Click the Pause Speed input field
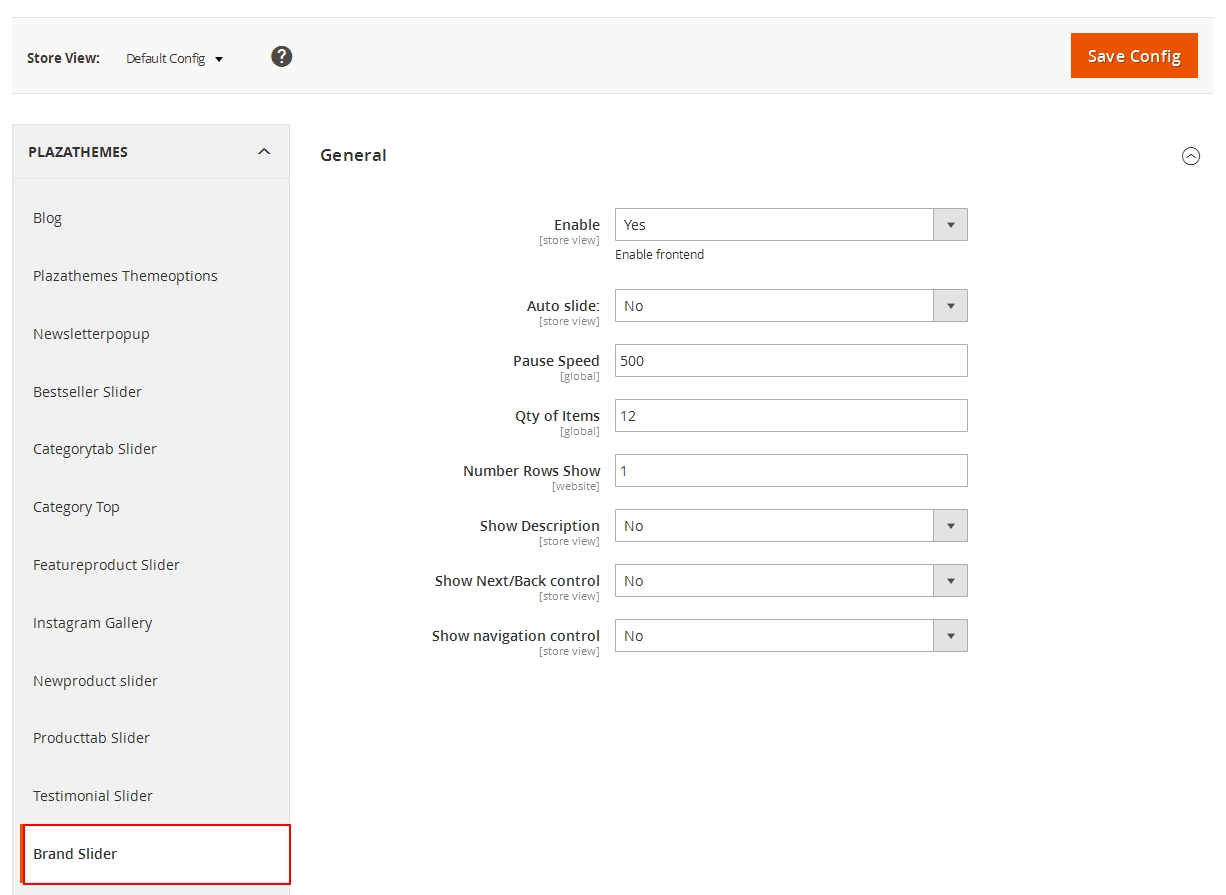Viewport: 1226px width, 895px height. (790, 361)
